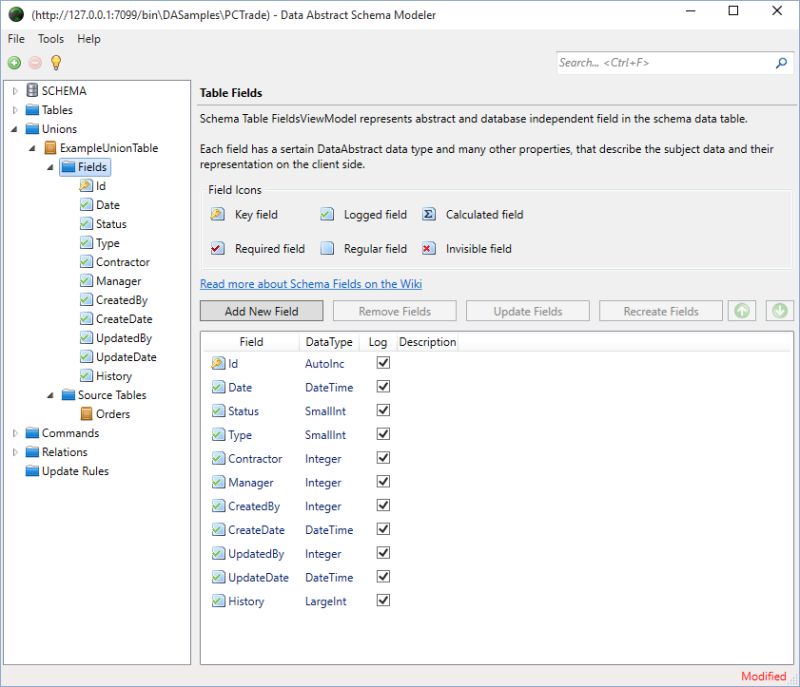Click the Source Tables folder icon
800x687 pixels.
pos(68,395)
